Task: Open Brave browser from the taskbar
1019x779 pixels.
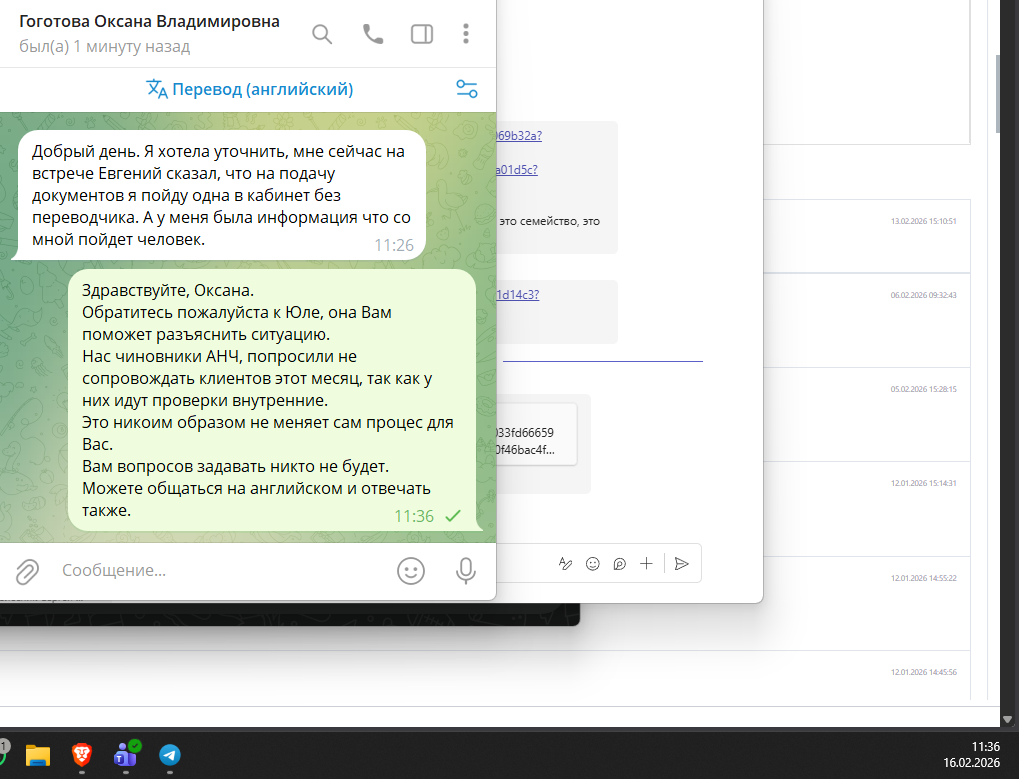Action: (x=82, y=756)
